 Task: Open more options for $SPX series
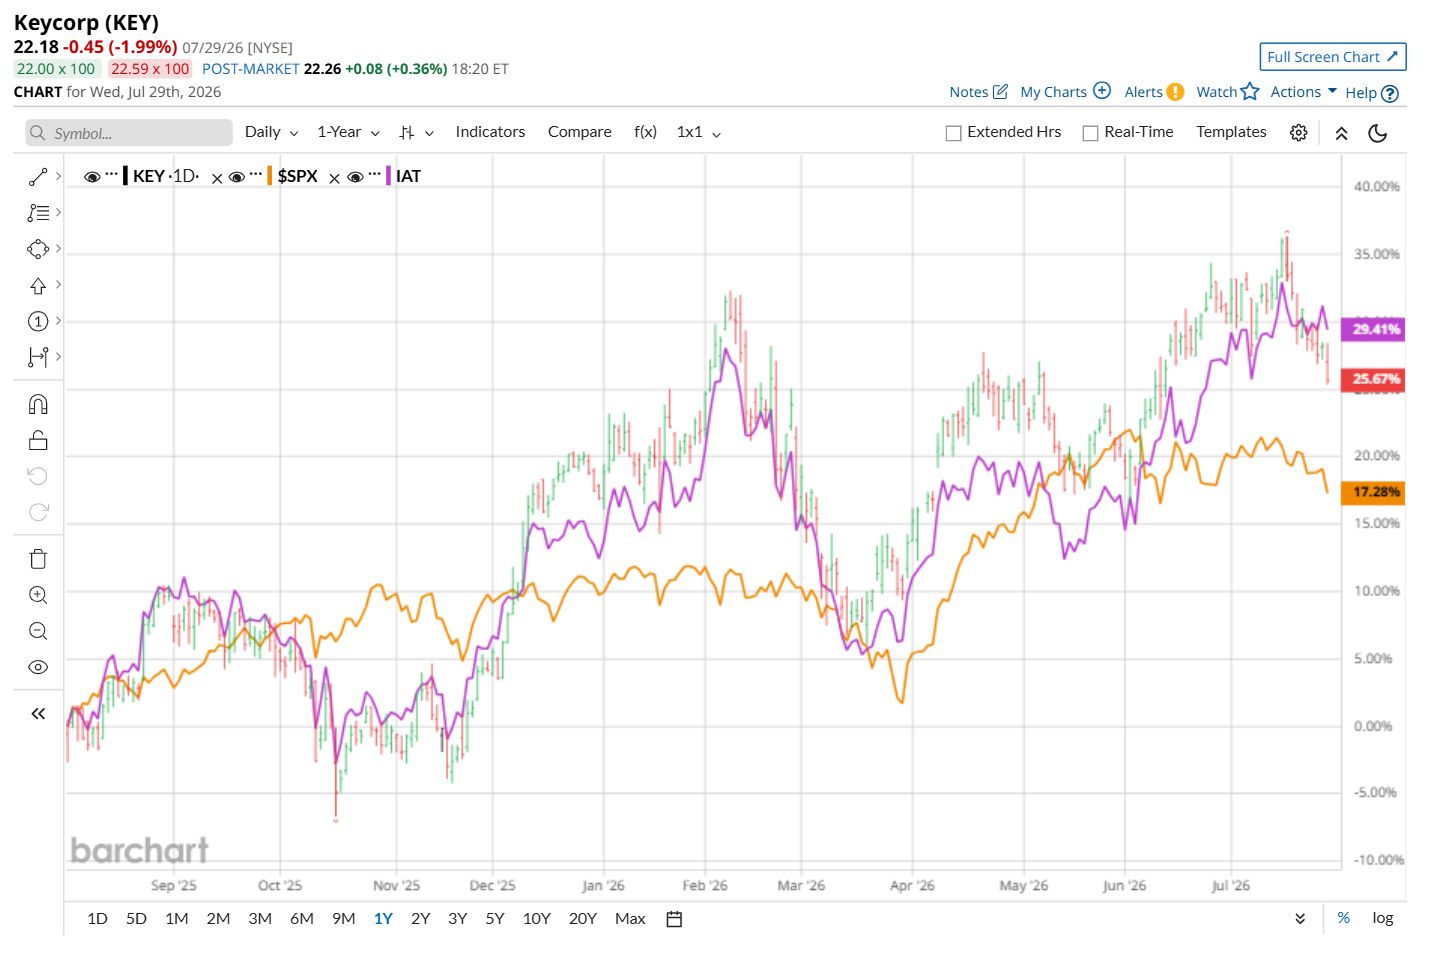(x=256, y=176)
